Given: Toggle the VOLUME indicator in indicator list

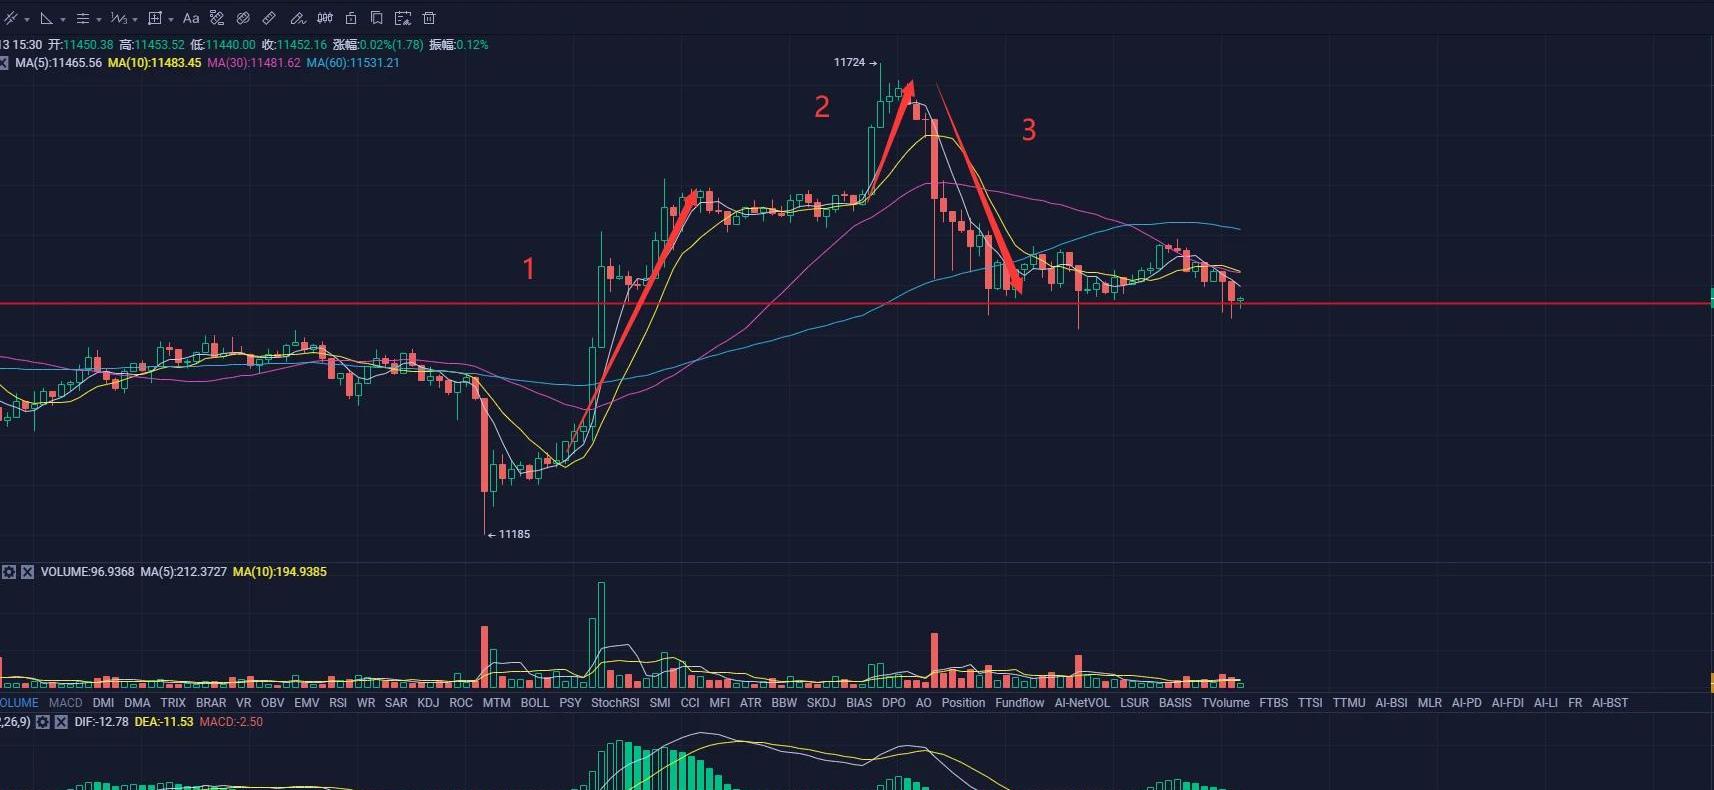Looking at the screenshot, I should click(19, 703).
